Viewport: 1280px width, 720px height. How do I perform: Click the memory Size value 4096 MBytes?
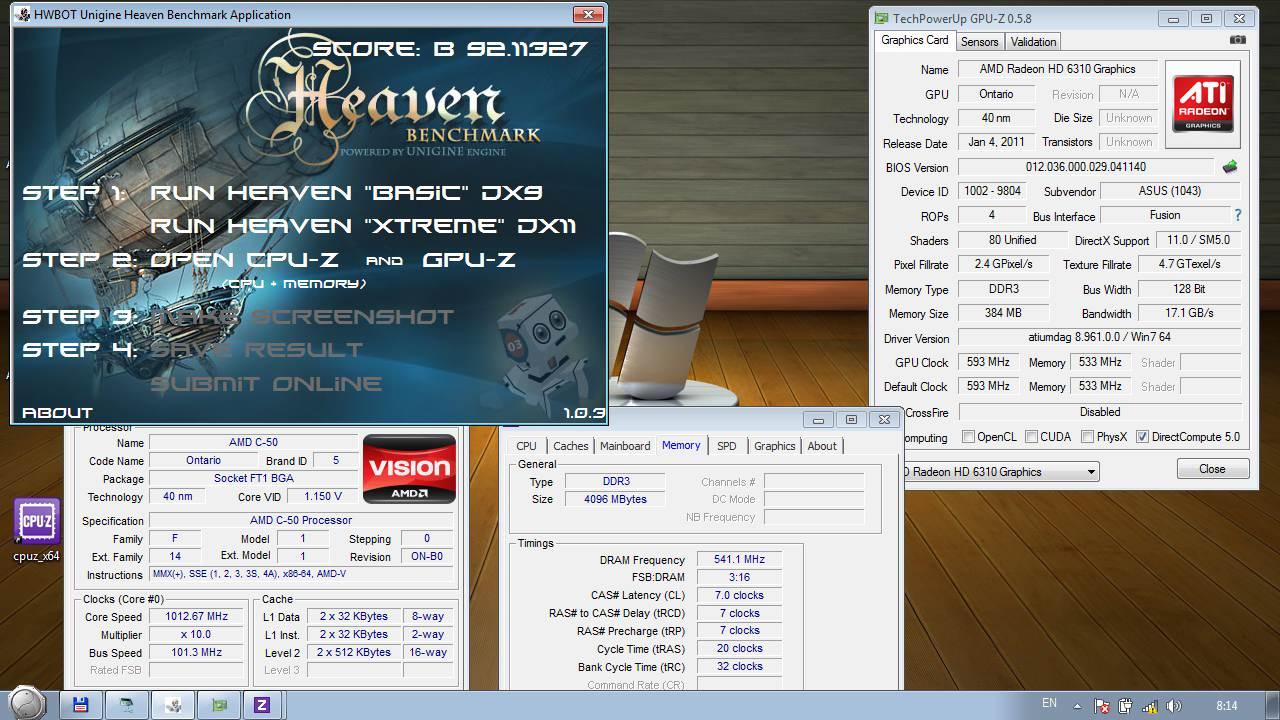coord(615,499)
